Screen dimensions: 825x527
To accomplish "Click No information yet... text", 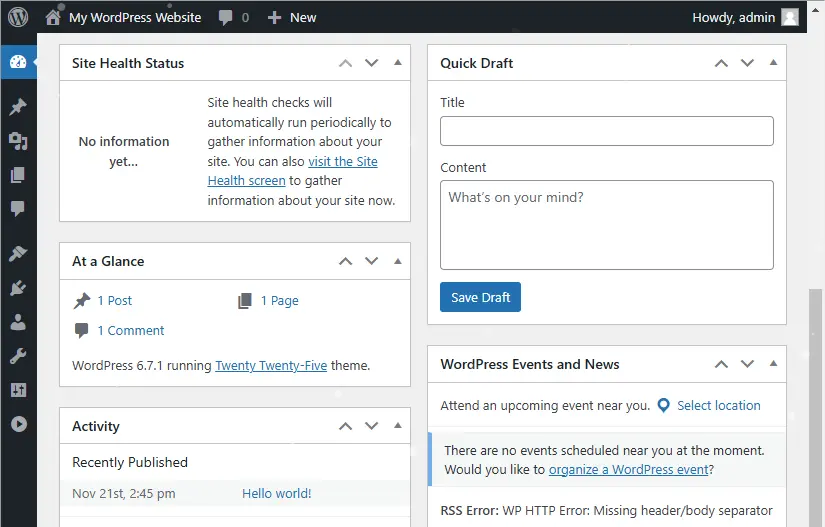I will 124,151.
